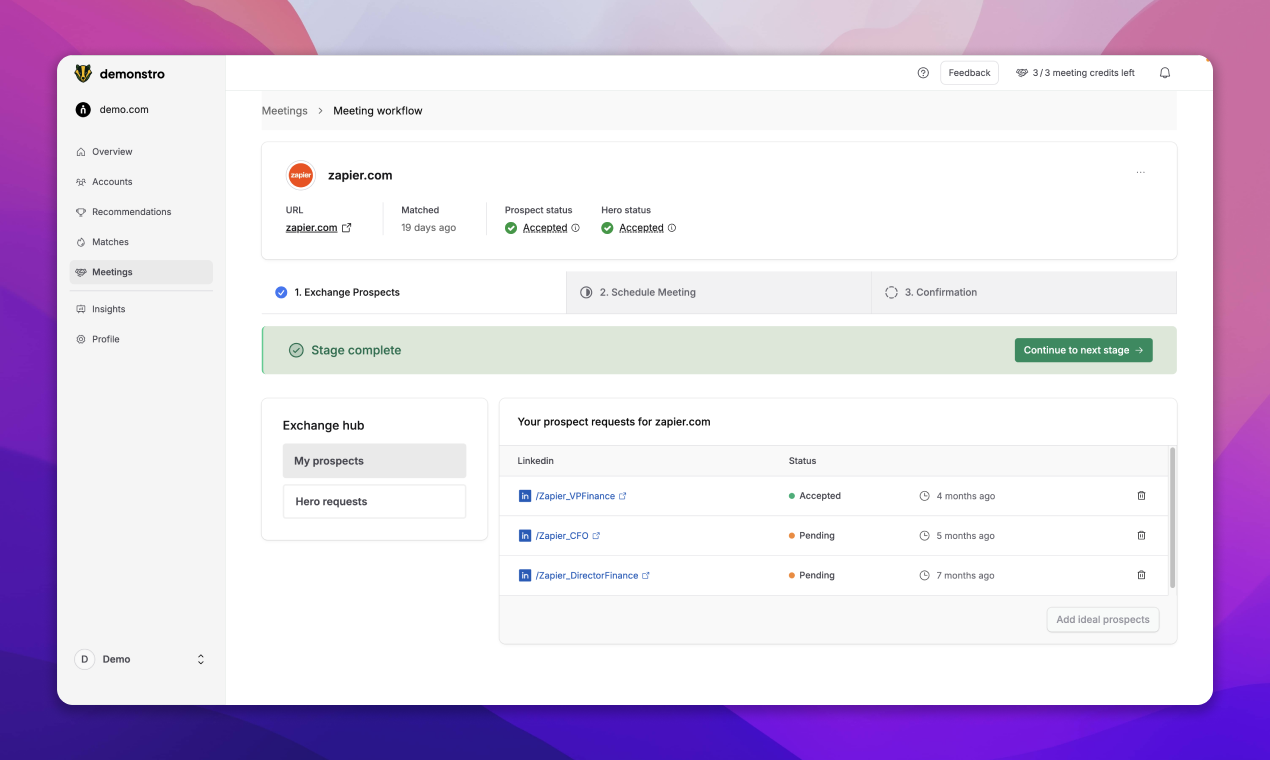Open Profile from the sidebar

coord(141,339)
